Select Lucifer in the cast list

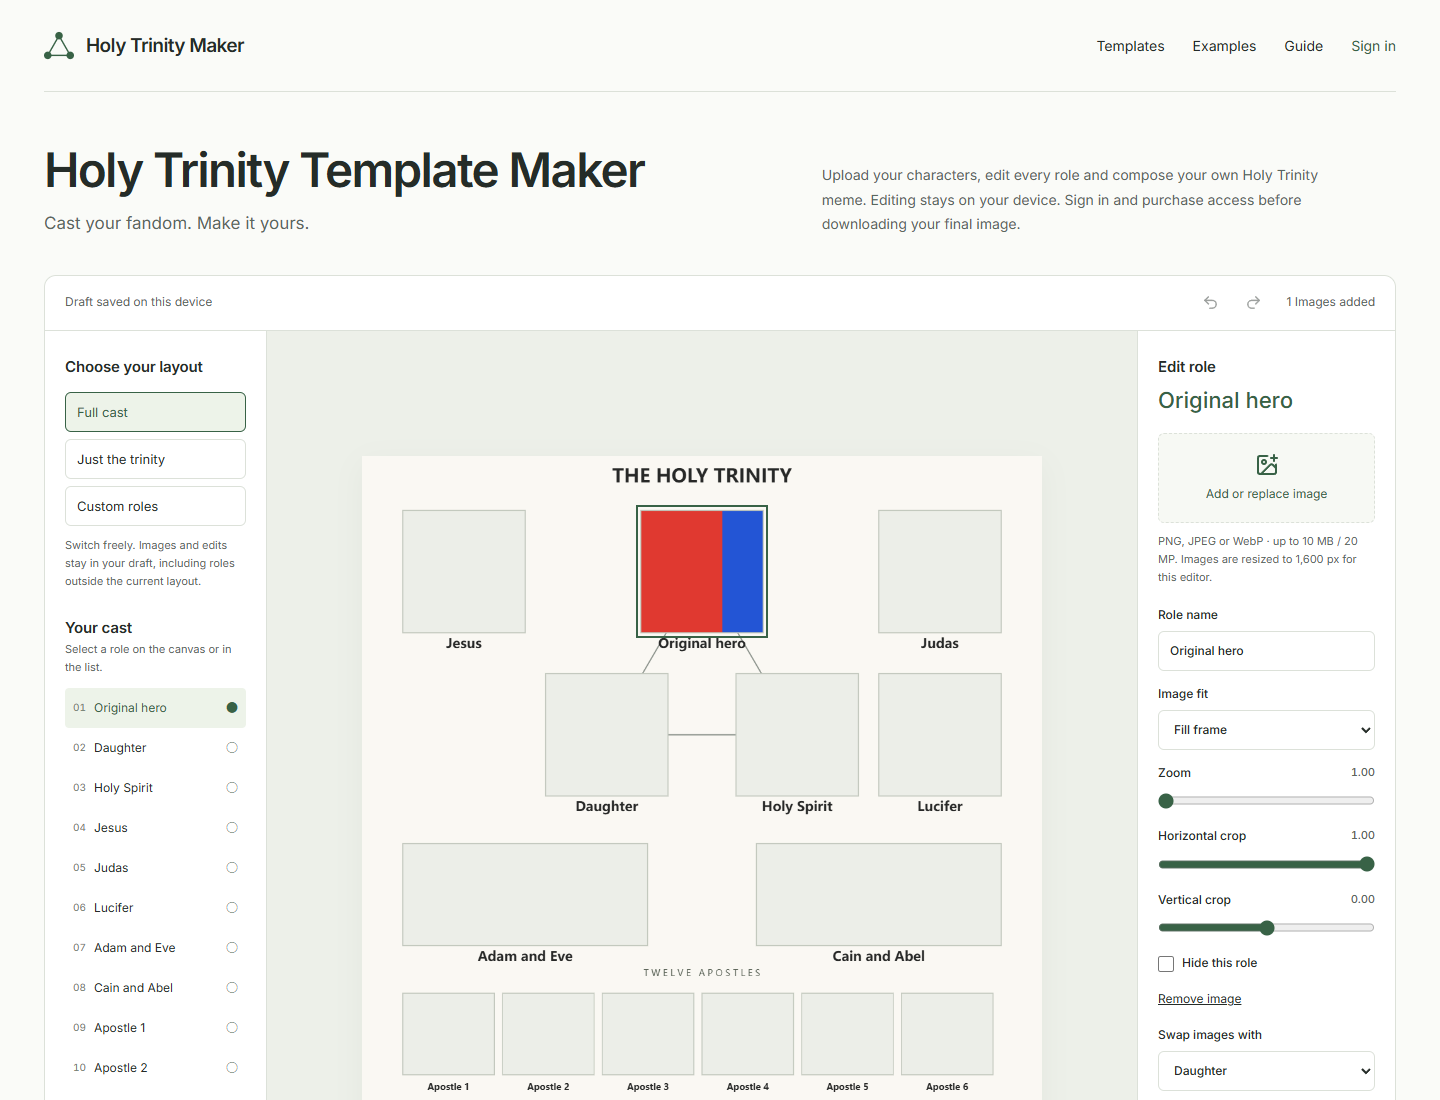[x=155, y=908]
